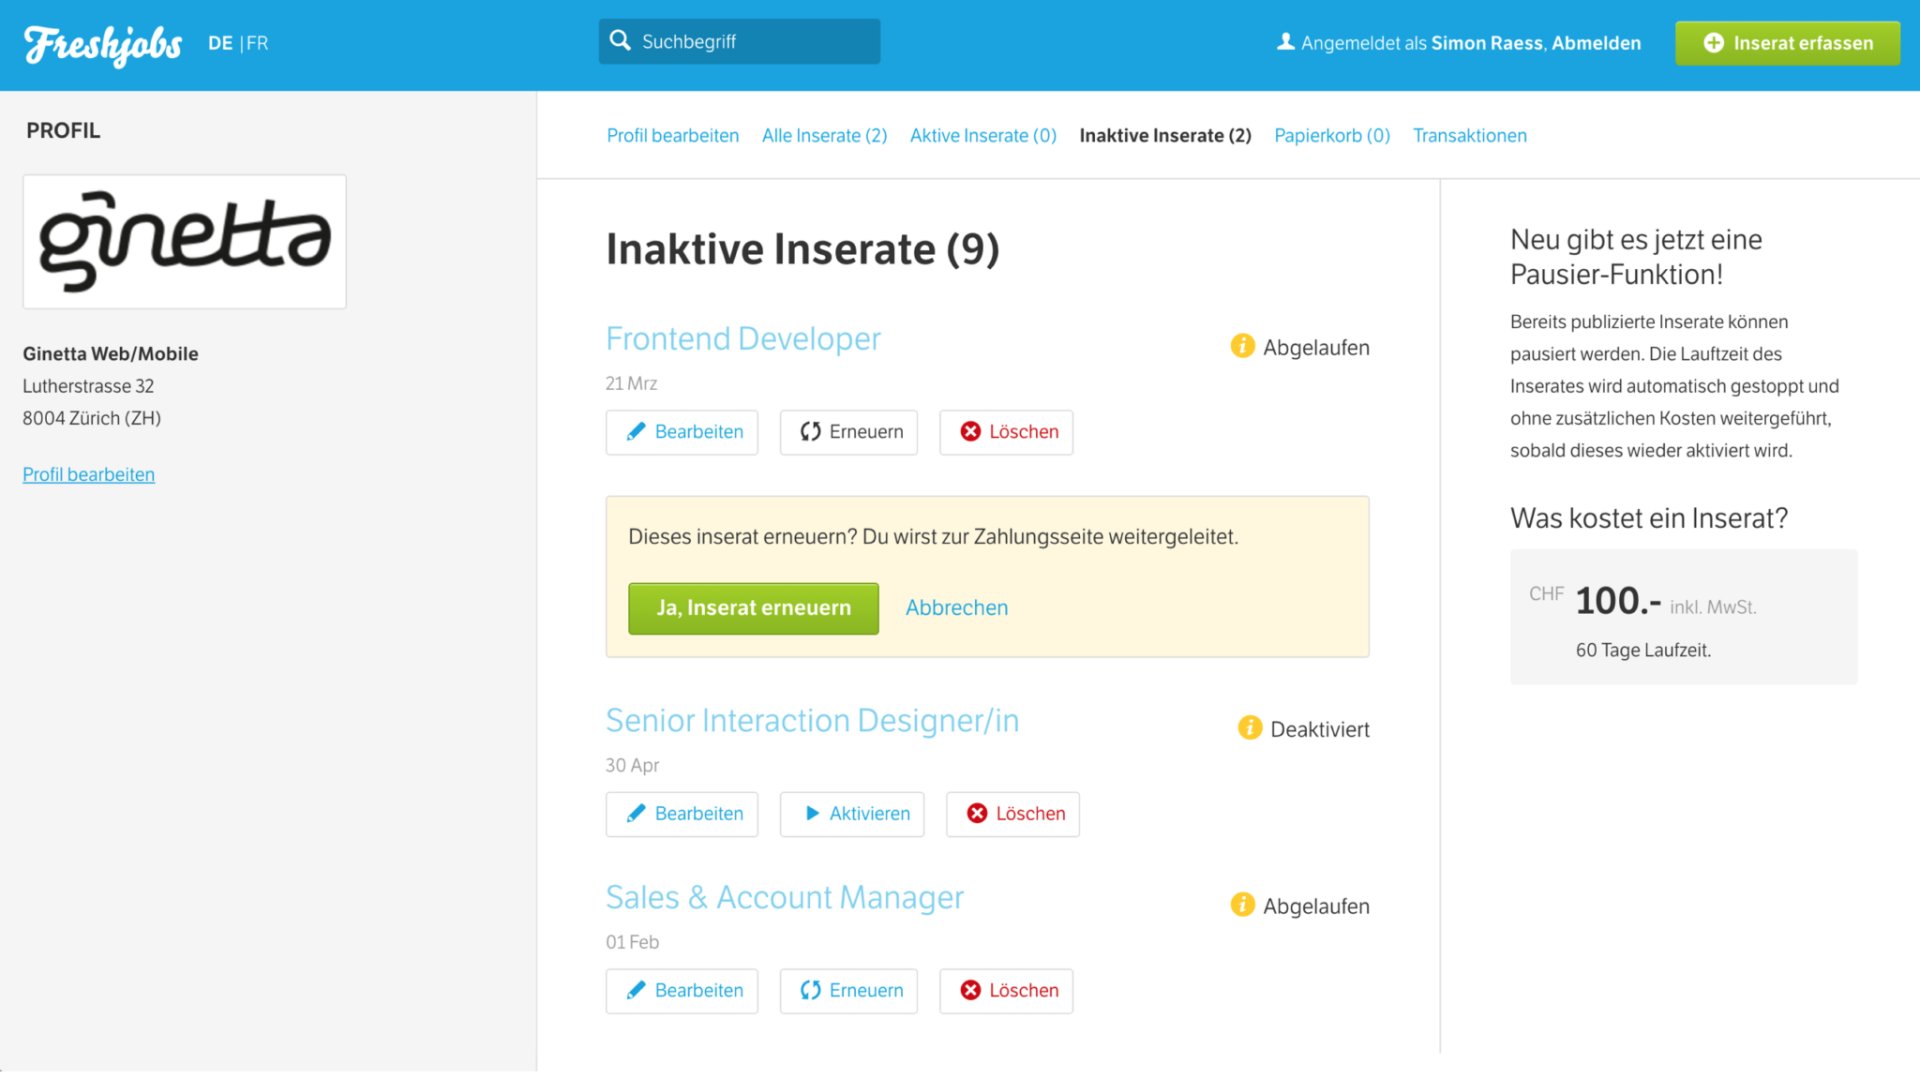Confirm with Ja, Inserat erneuern

[x=753, y=608]
